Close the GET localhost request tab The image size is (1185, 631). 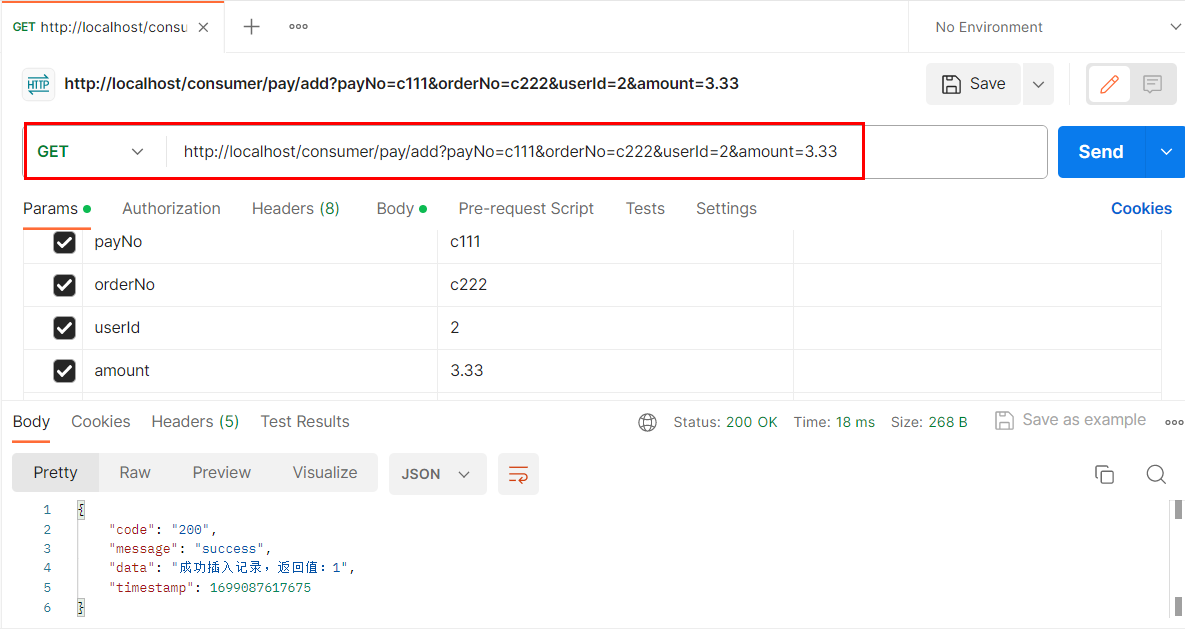click(x=203, y=27)
